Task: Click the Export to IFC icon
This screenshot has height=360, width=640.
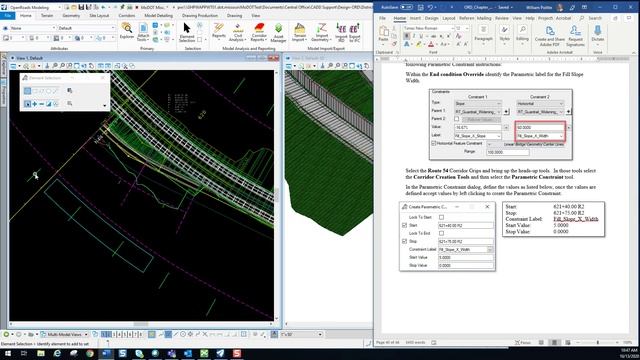Action: pos(354,32)
